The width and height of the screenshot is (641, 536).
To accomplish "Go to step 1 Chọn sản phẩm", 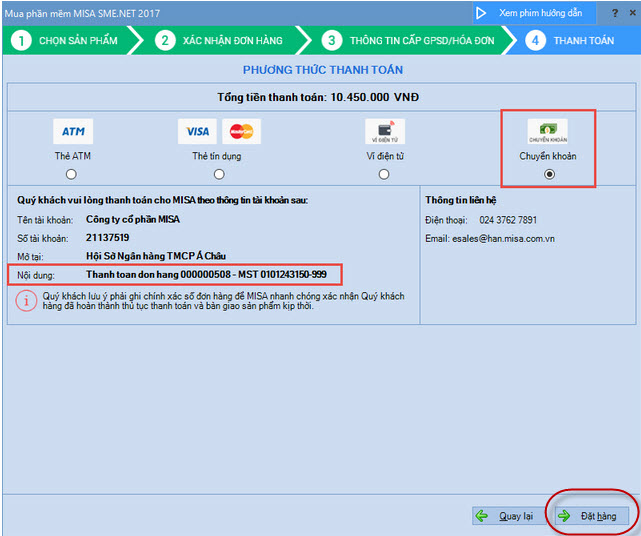I will pyautogui.click(x=68, y=41).
